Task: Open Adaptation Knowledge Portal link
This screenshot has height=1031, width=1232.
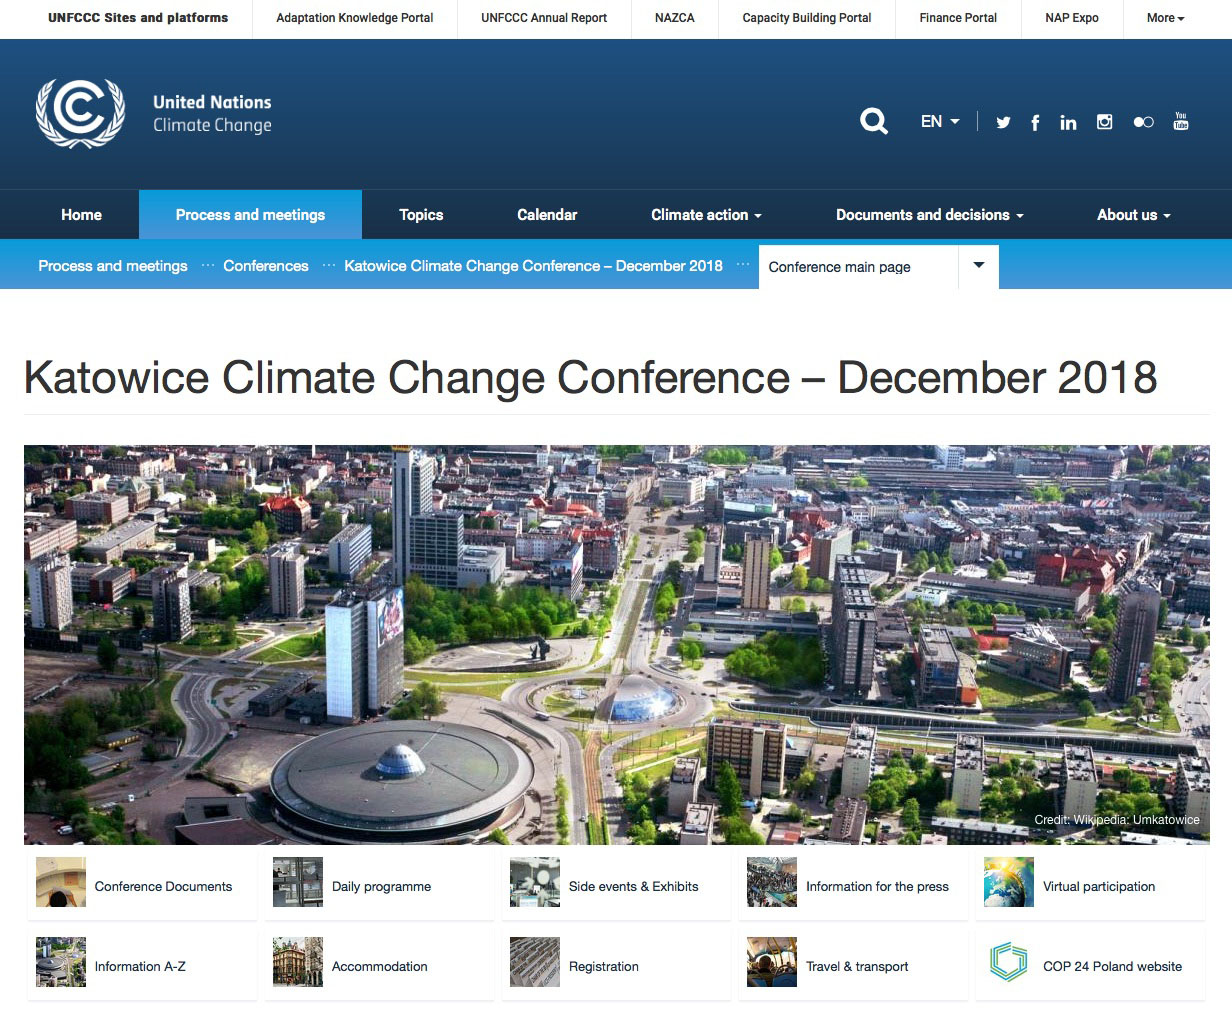Action: 355,18
